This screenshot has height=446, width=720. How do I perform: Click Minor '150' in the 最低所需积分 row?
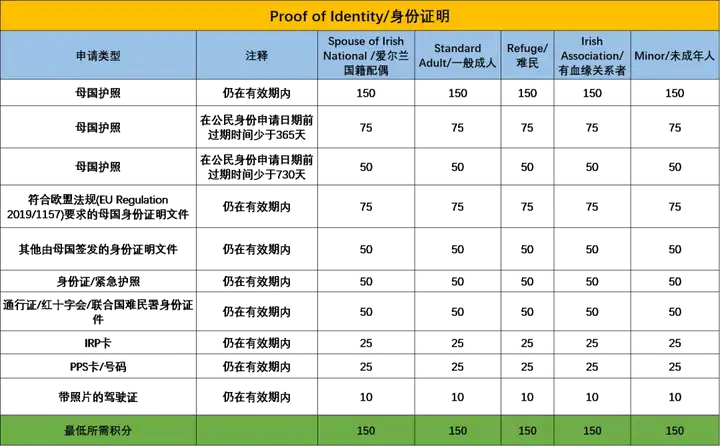pos(675,430)
